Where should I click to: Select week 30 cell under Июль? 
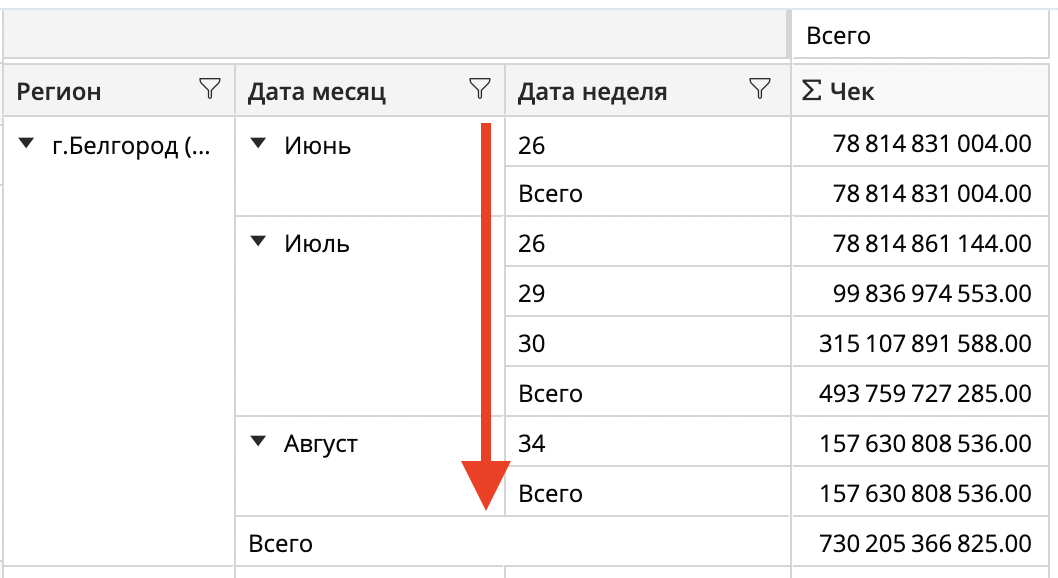tap(532, 343)
